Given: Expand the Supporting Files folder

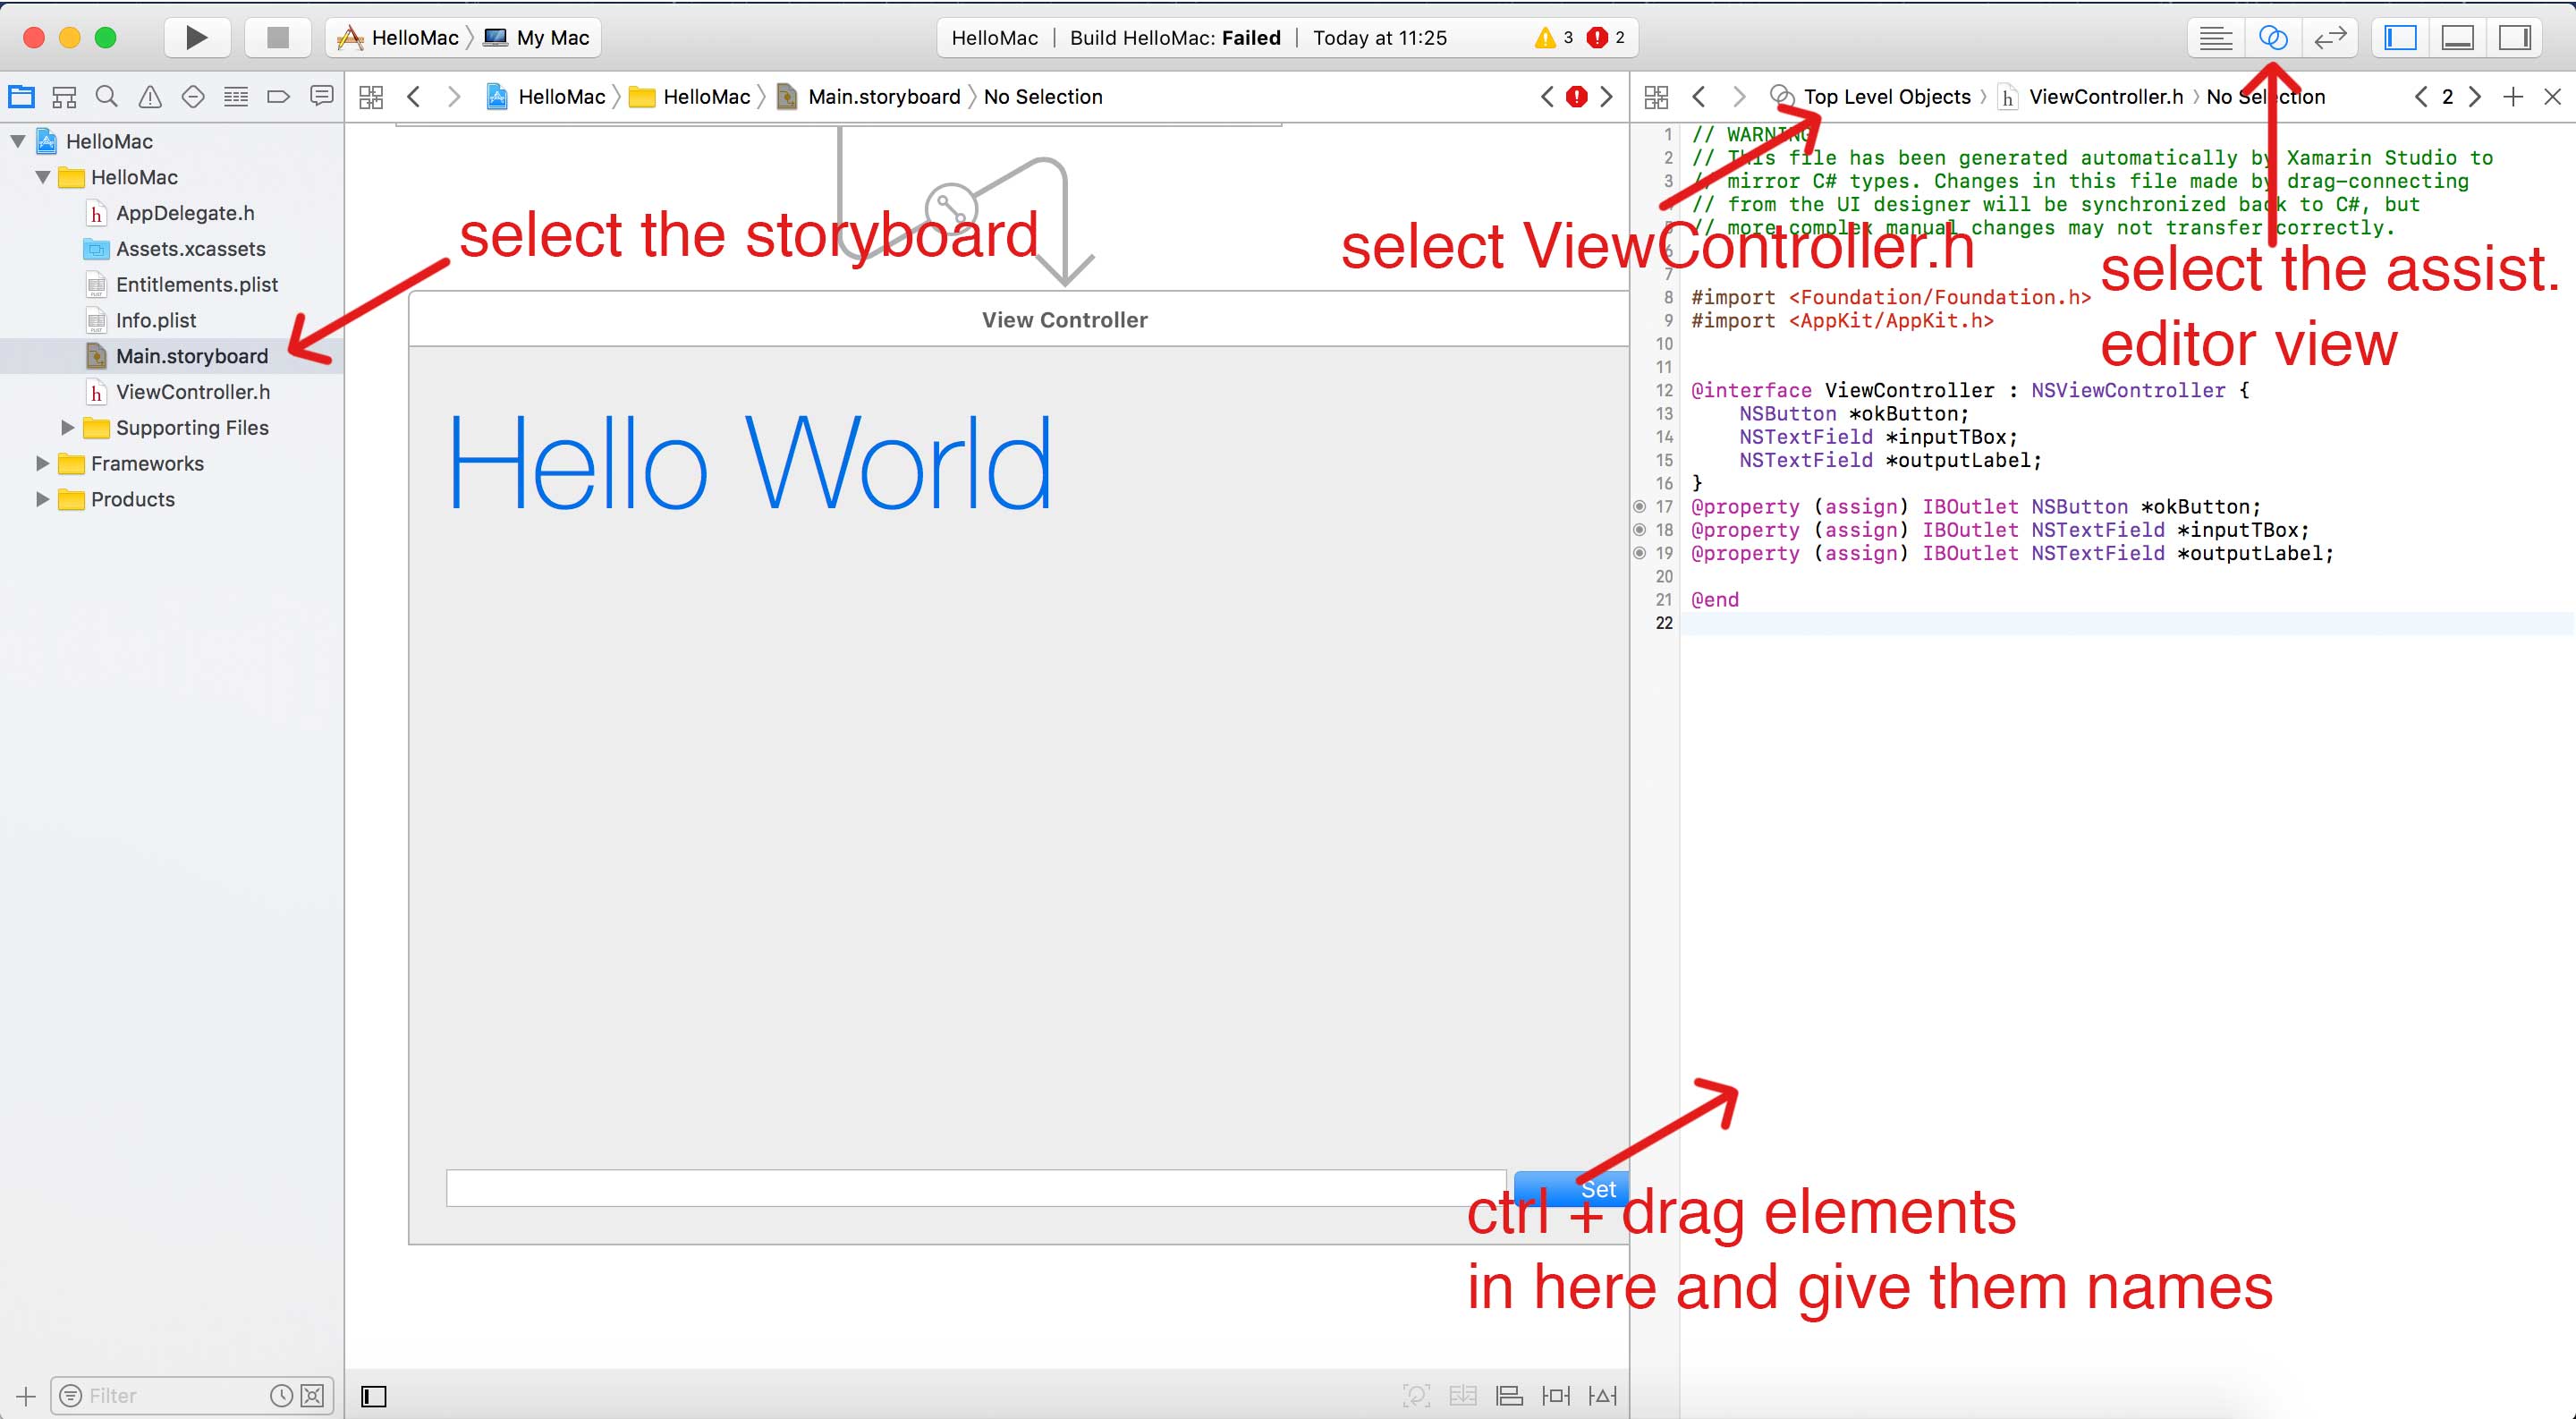Looking at the screenshot, I should point(67,427).
